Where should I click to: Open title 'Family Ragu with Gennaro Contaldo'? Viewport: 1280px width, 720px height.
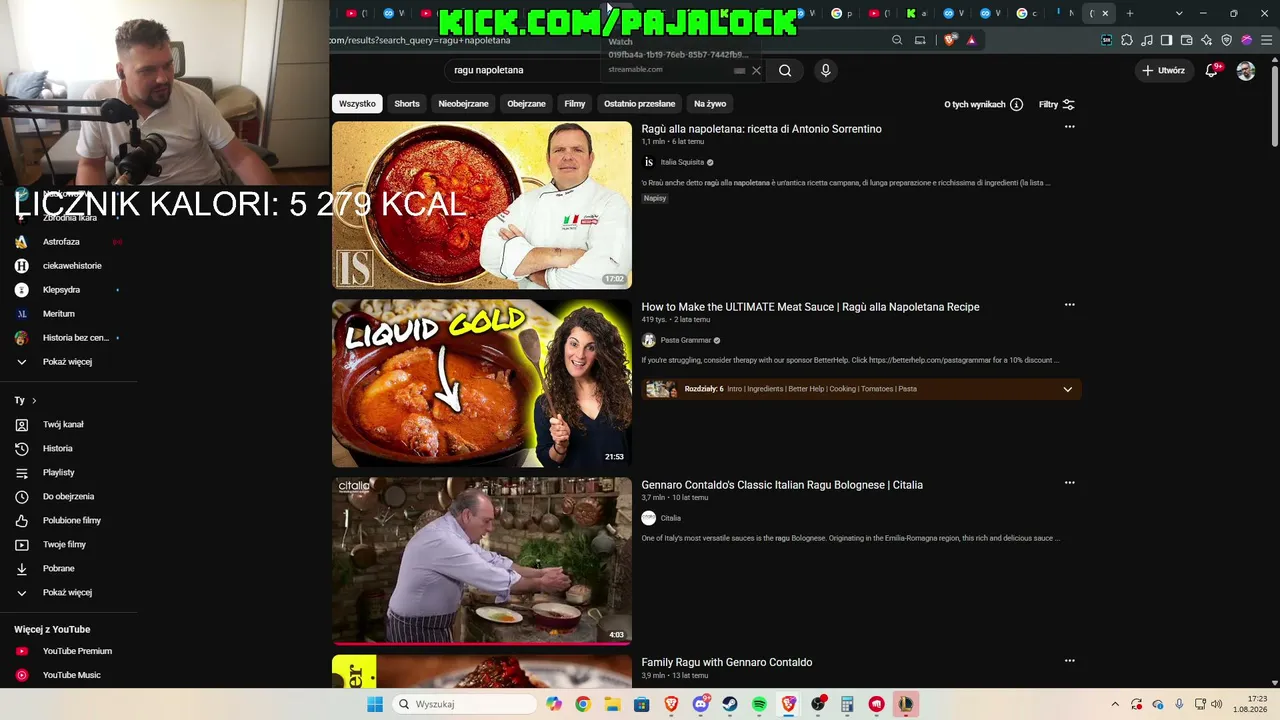pyautogui.click(x=727, y=662)
